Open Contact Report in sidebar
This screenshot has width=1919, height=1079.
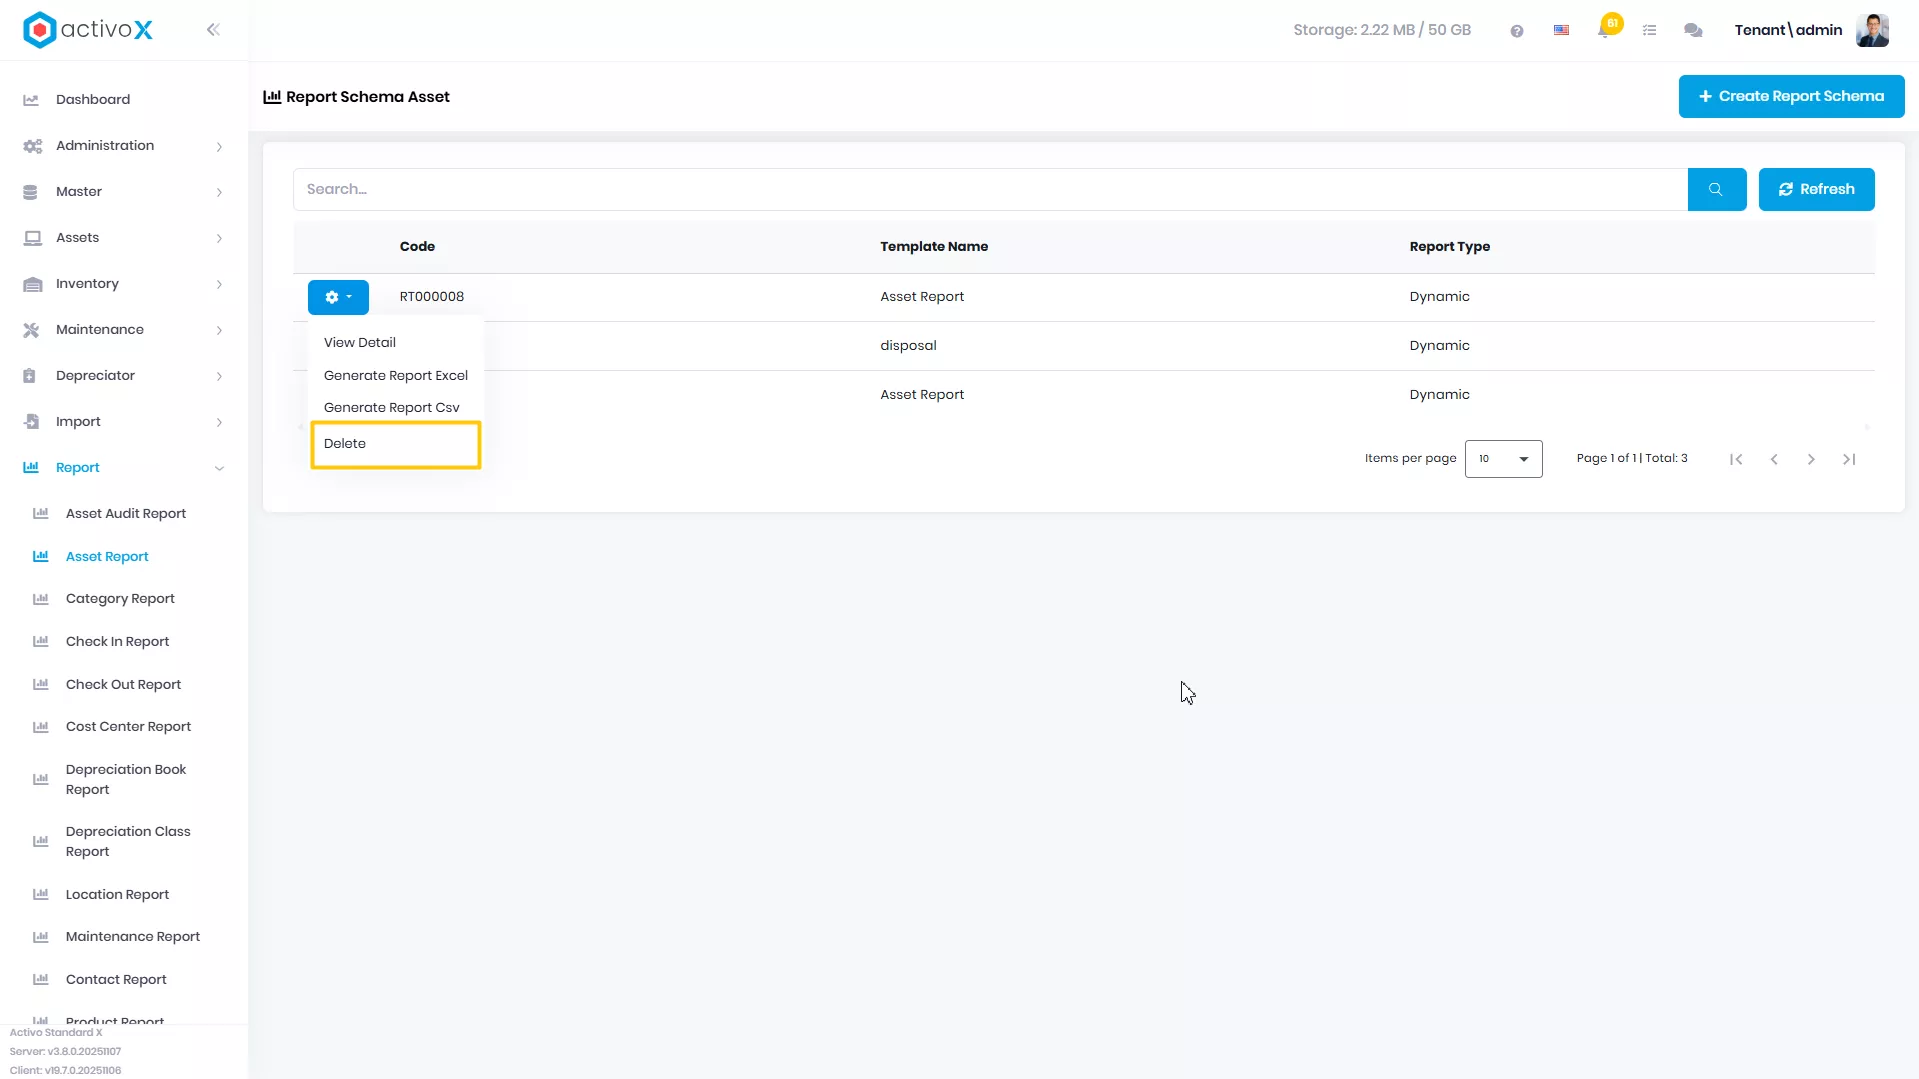(x=116, y=980)
